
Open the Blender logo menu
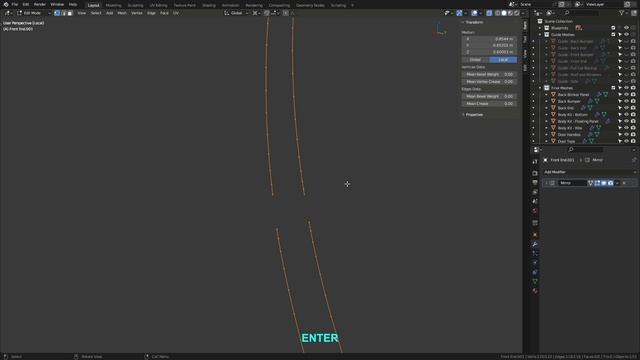pos(6,4)
